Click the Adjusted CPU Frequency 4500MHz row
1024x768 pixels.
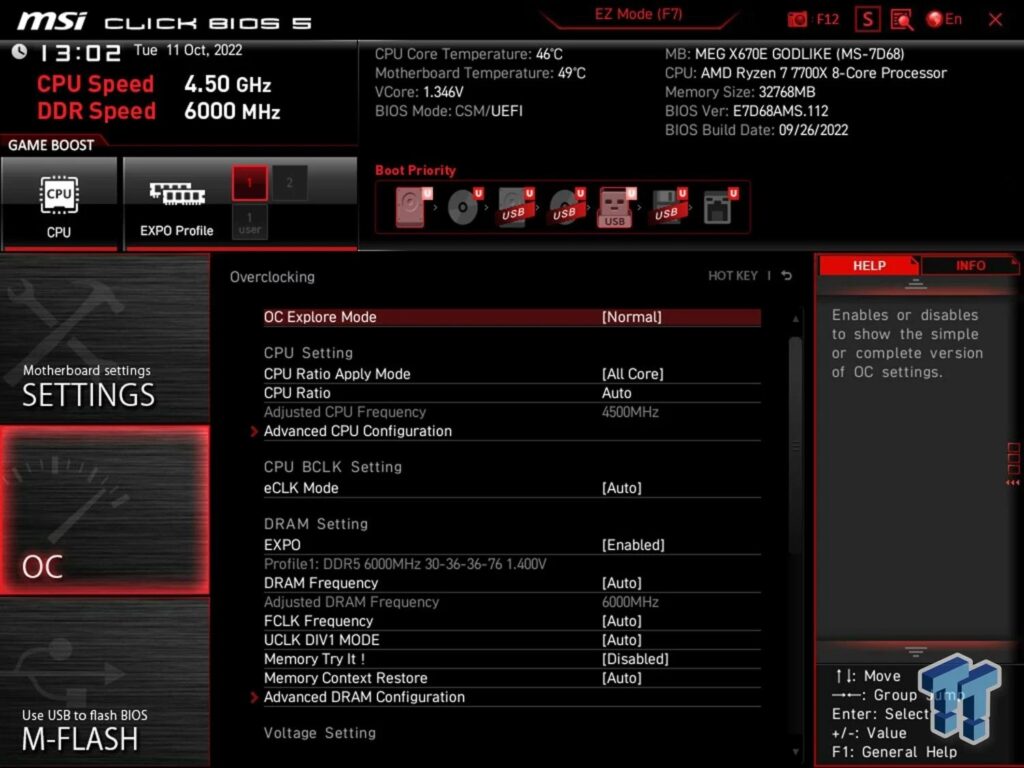point(512,411)
